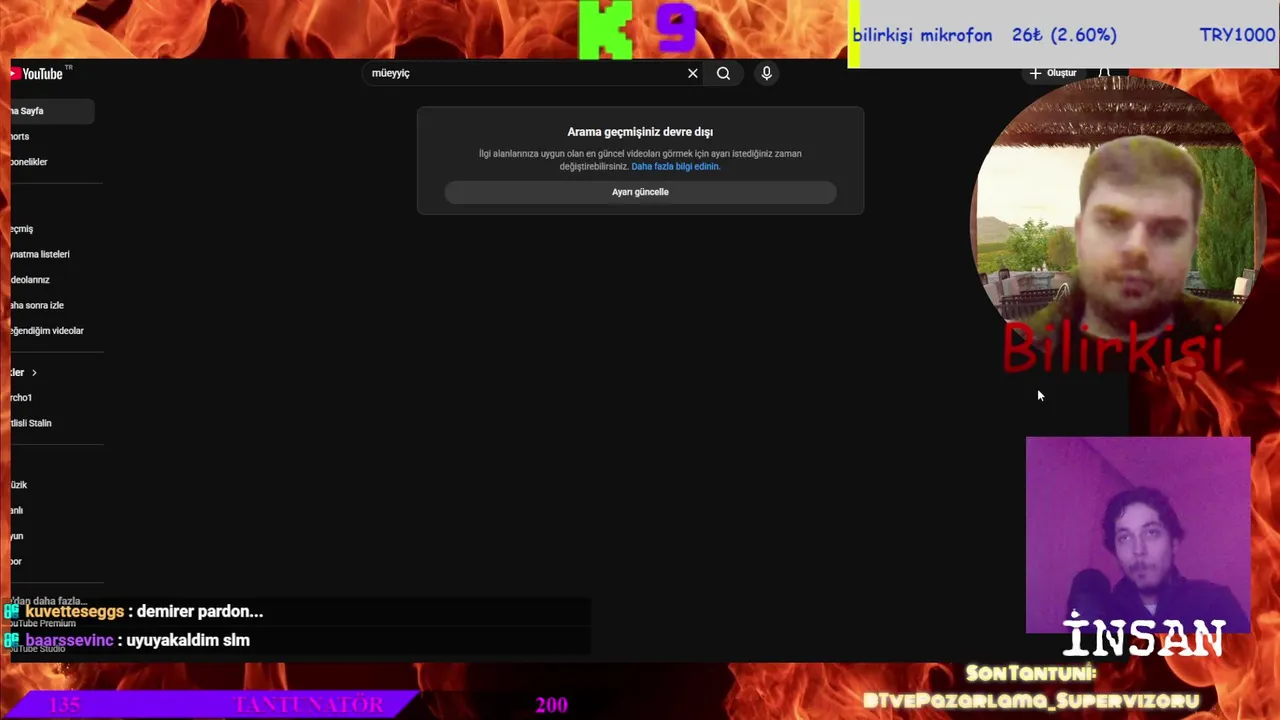The image size is (1280, 720).
Task: Click the YouTube logo
Action: pos(37,74)
